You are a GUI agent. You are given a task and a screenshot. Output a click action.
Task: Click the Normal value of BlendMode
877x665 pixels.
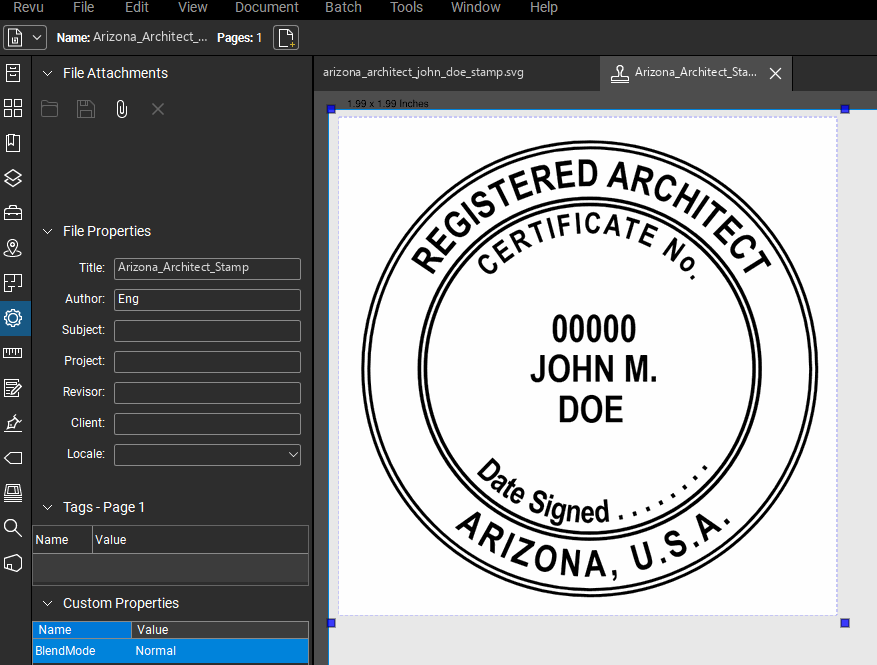(x=155, y=651)
